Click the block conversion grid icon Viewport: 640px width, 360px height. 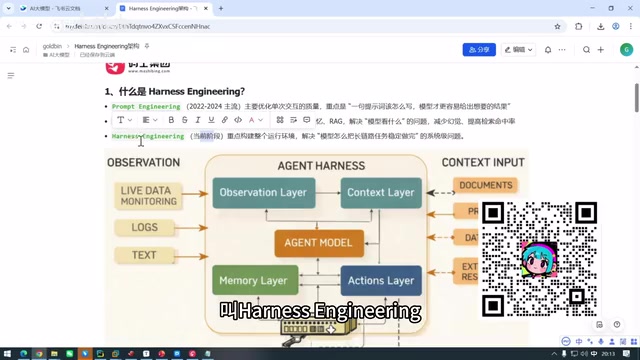[x=280, y=120]
